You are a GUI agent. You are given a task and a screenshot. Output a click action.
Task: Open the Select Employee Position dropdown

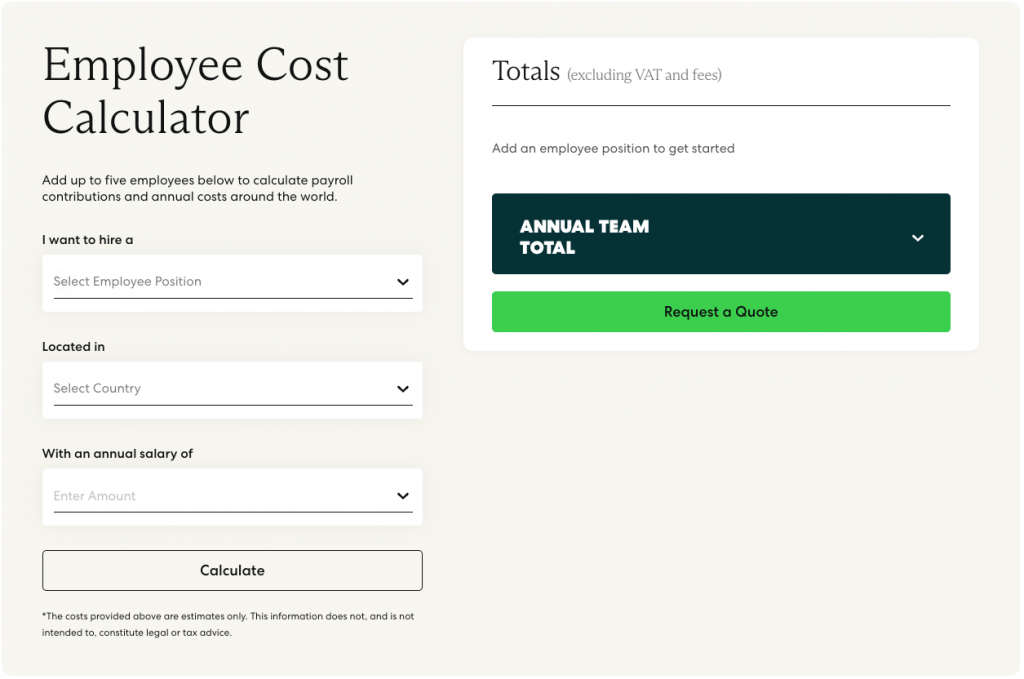coord(232,283)
